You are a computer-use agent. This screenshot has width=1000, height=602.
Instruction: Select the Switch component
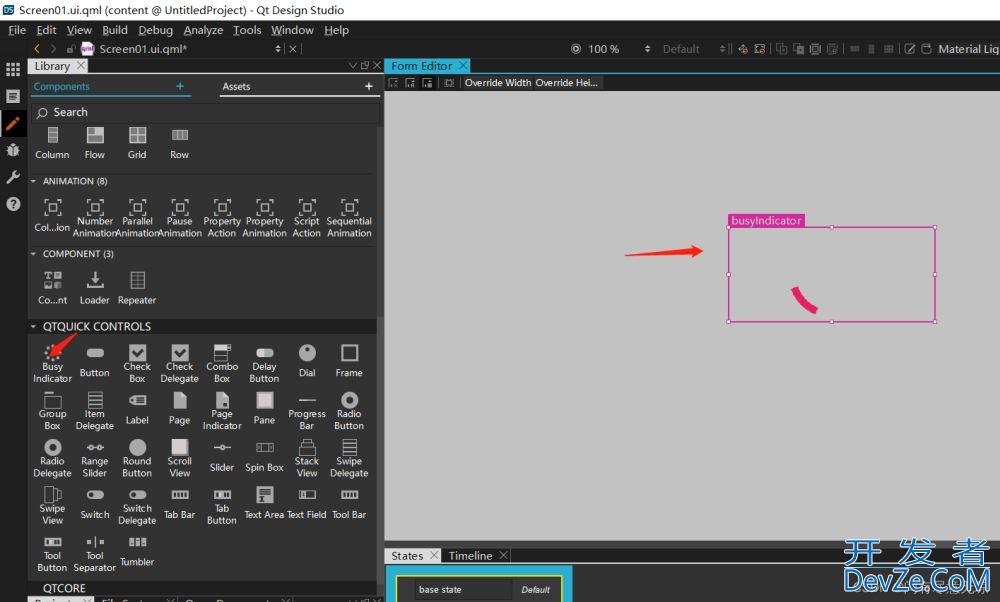[x=95, y=504]
